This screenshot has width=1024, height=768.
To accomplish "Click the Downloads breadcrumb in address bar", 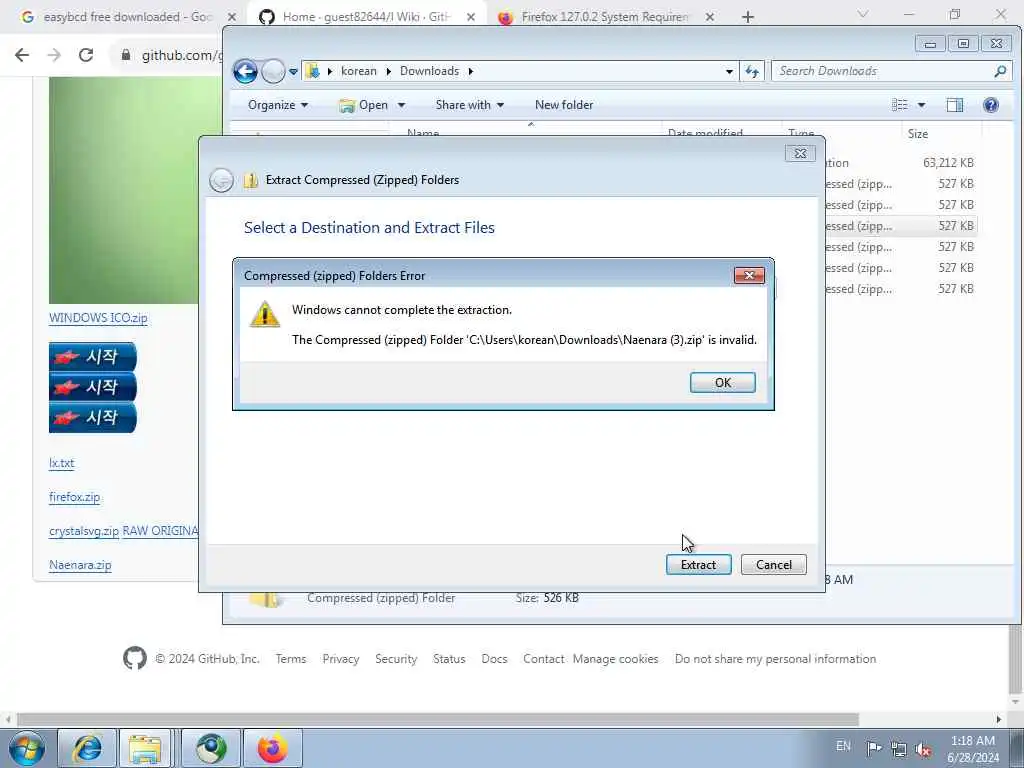I will click(429, 71).
